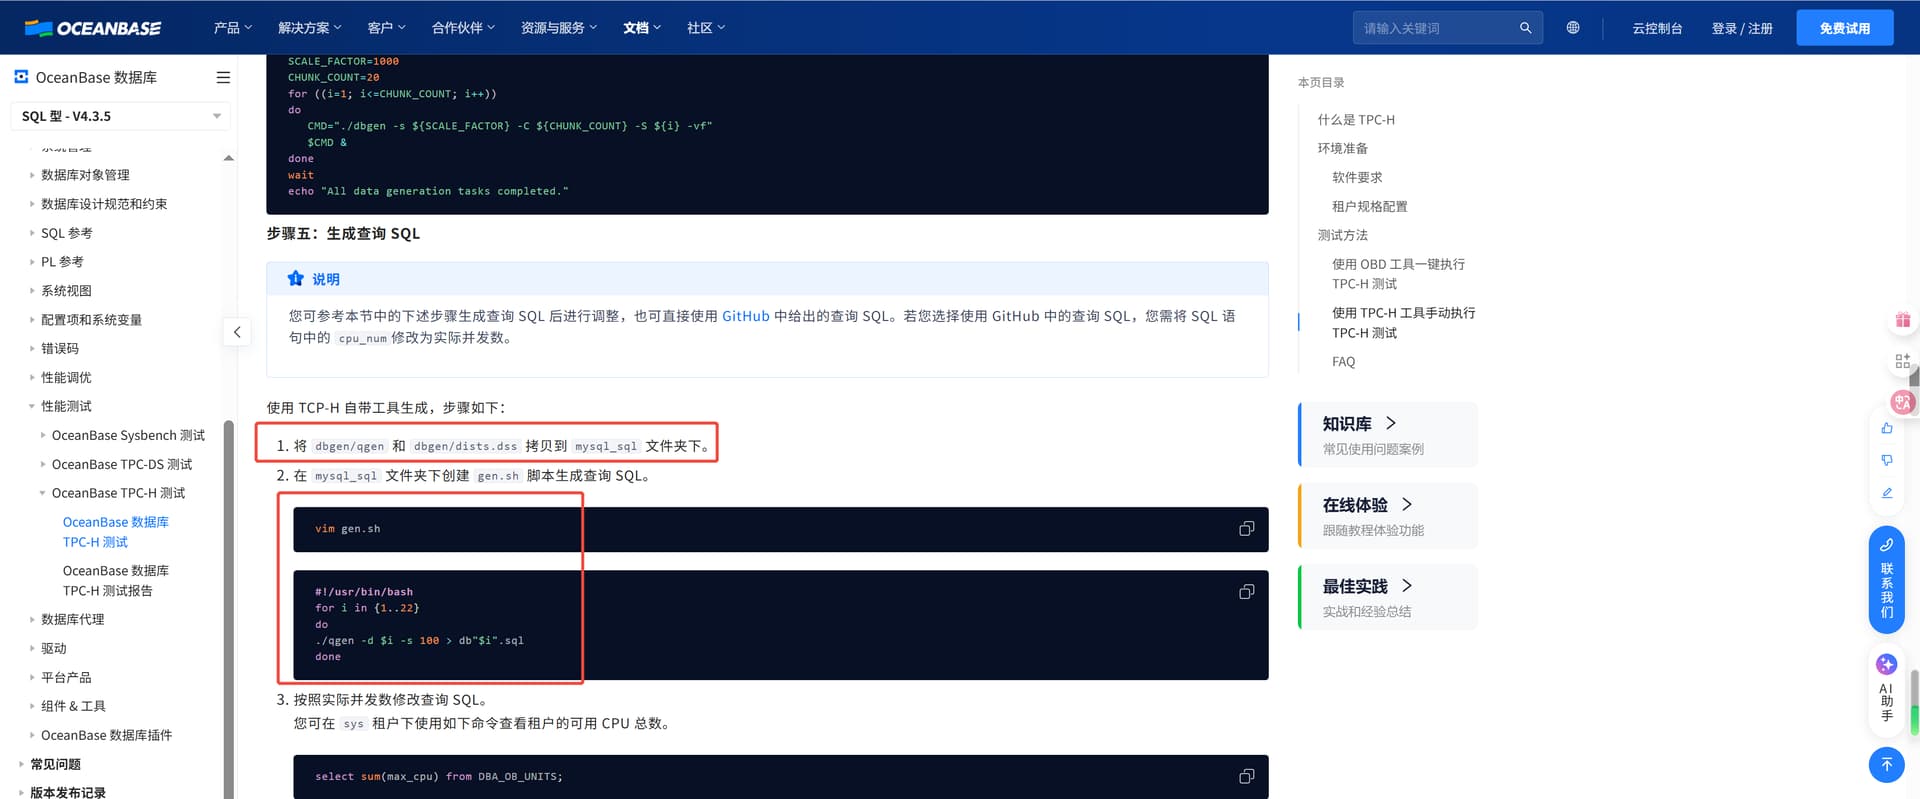The height and width of the screenshot is (799, 1920).
Task: Open the 在线体验 card
Action: (x=1388, y=516)
